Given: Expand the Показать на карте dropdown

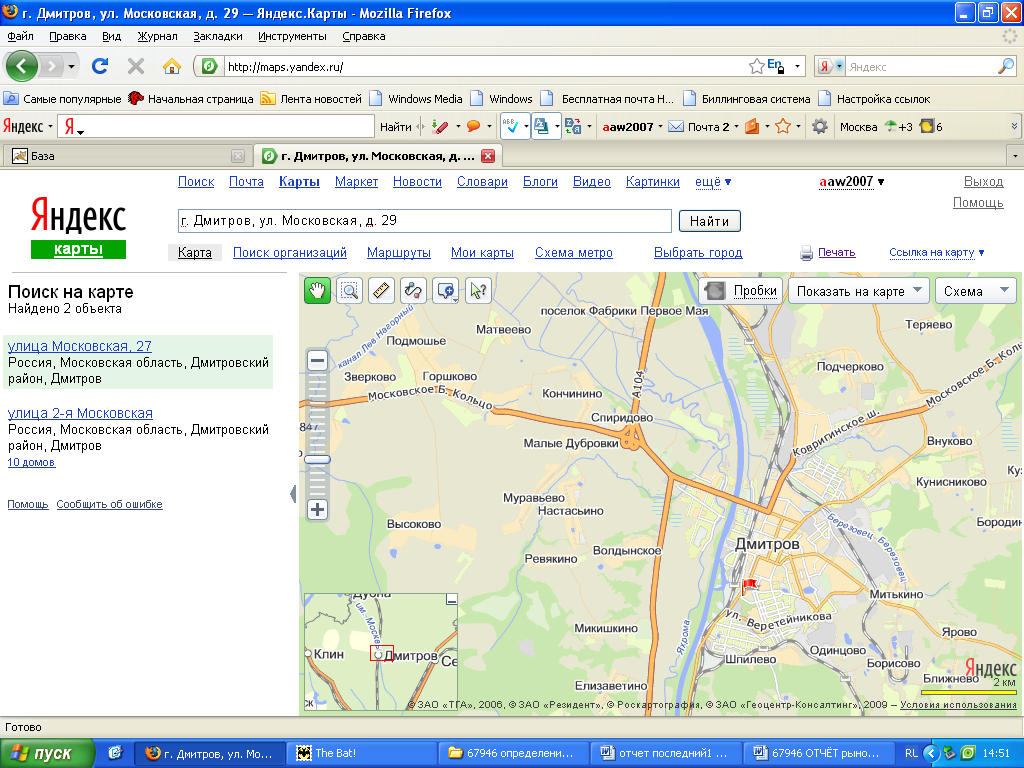Looking at the screenshot, I should coord(859,291).
